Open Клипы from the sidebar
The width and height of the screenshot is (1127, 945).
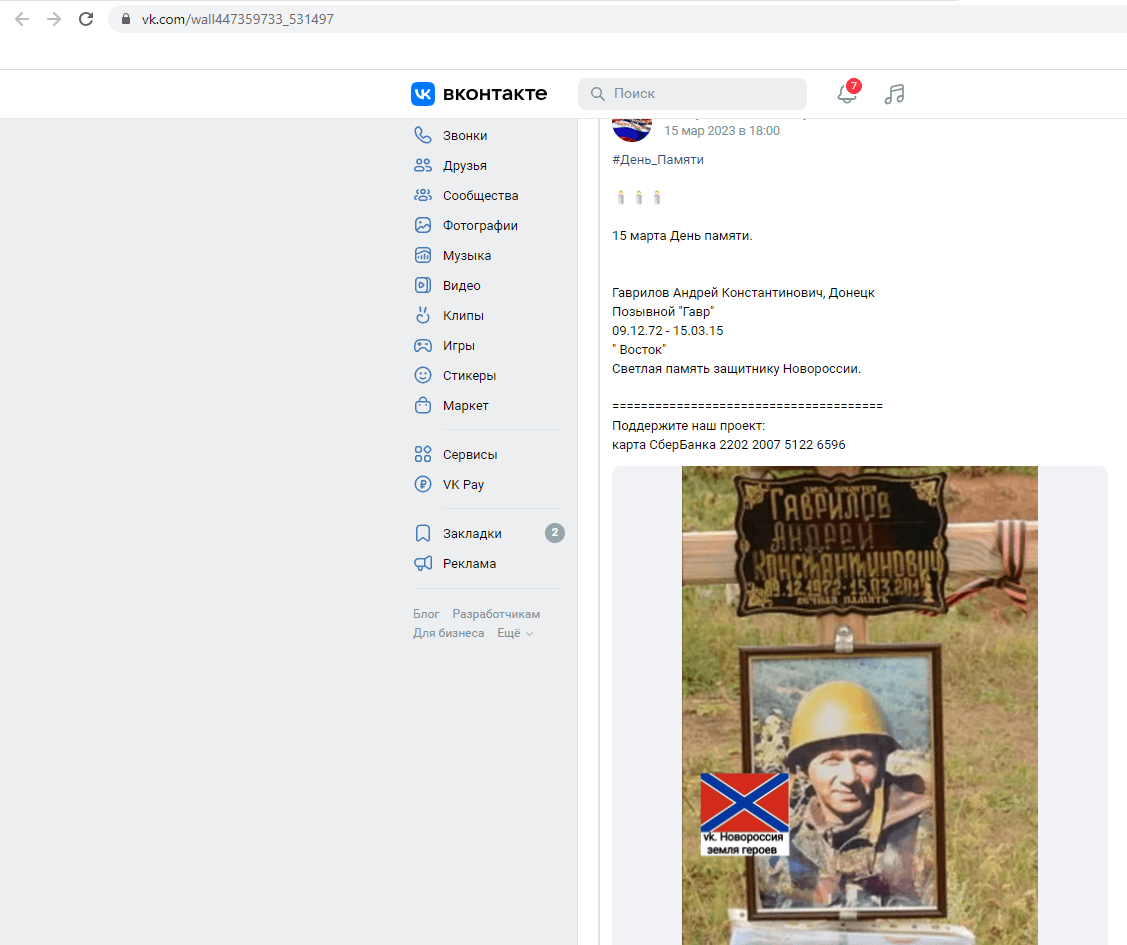463,316
